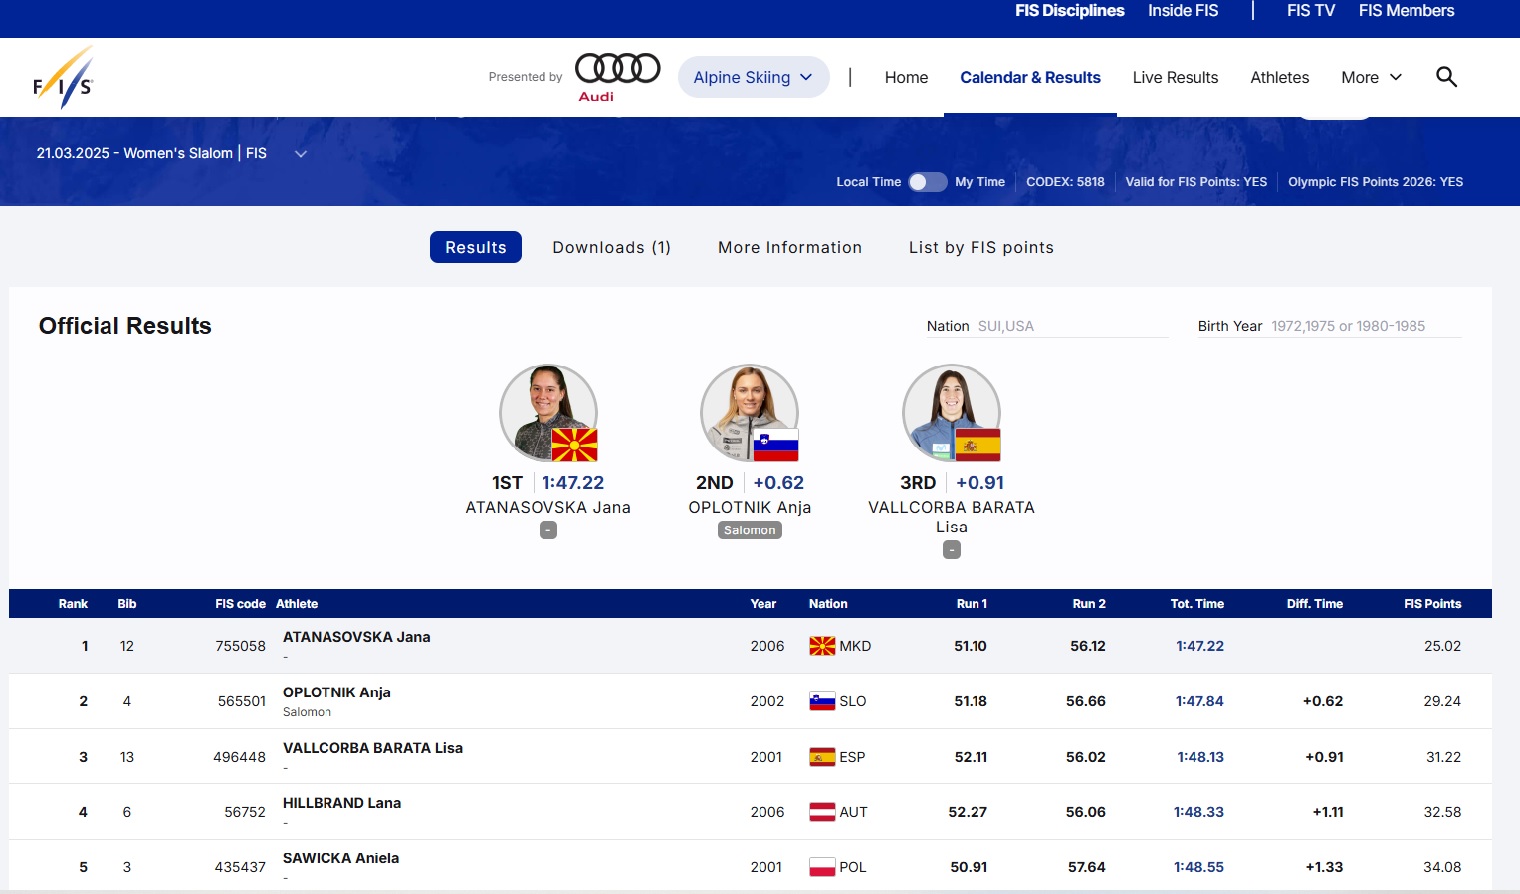Click the MKD flag in first row
The width and height of the screenshot is (1520, 894).
tap(822, 646)
